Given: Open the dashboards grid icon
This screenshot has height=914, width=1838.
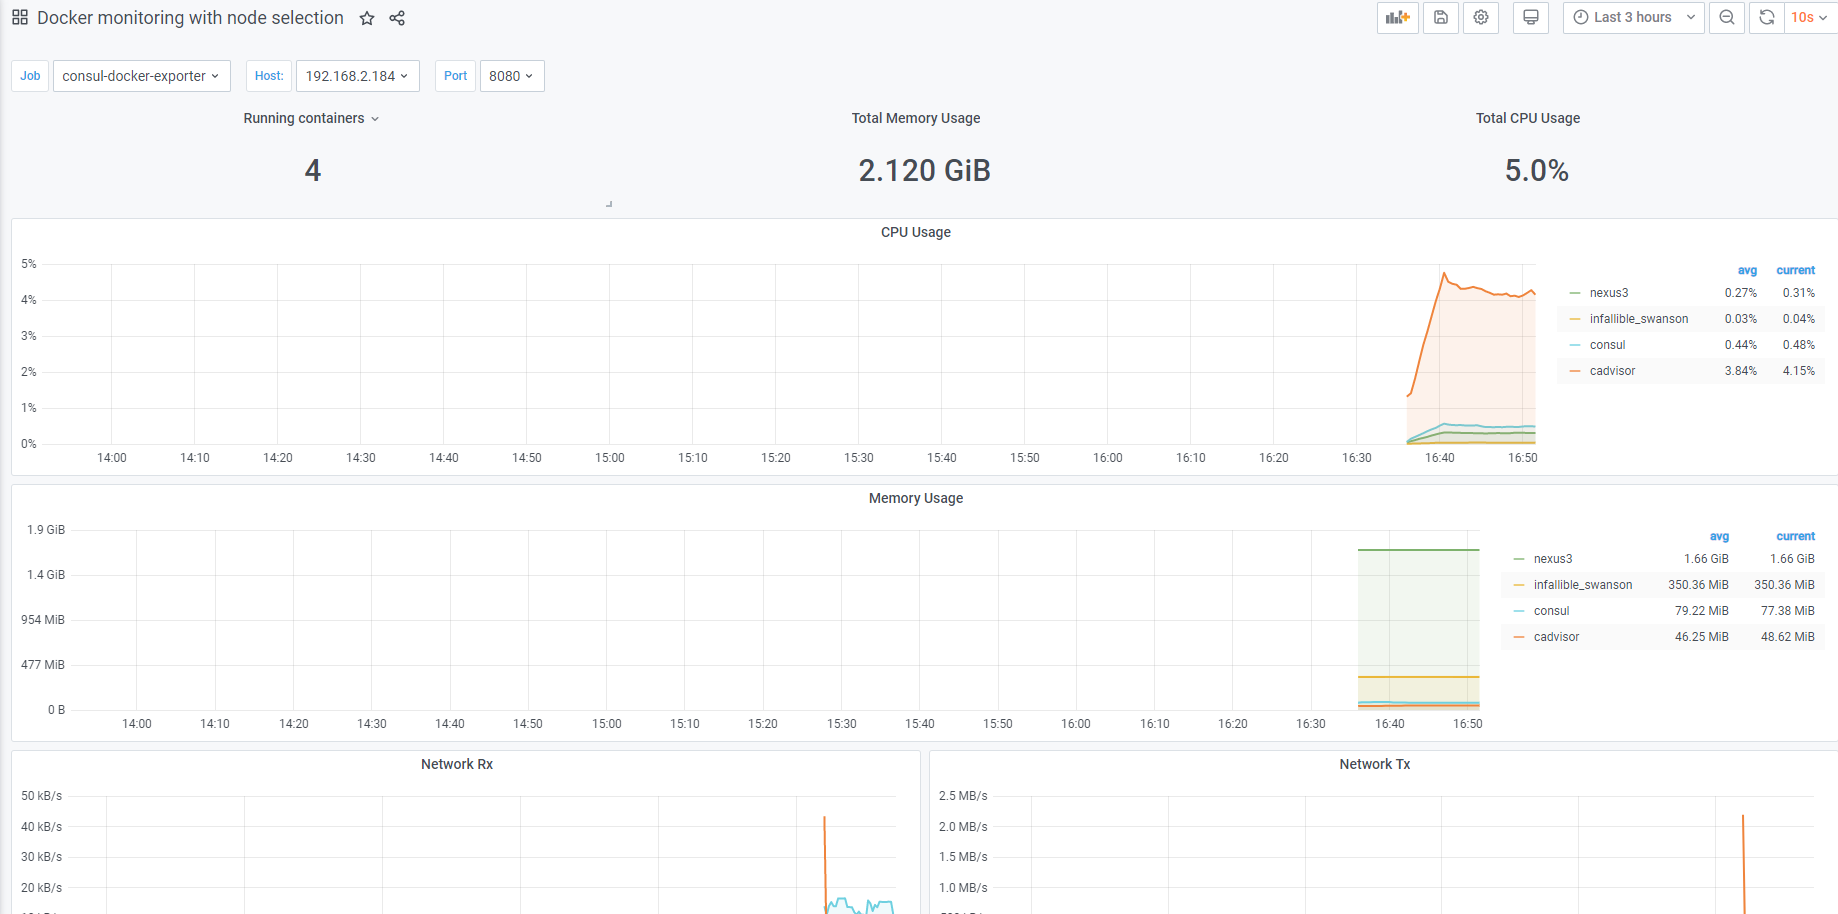Looking at the screenshot, I should coord(20,18).
